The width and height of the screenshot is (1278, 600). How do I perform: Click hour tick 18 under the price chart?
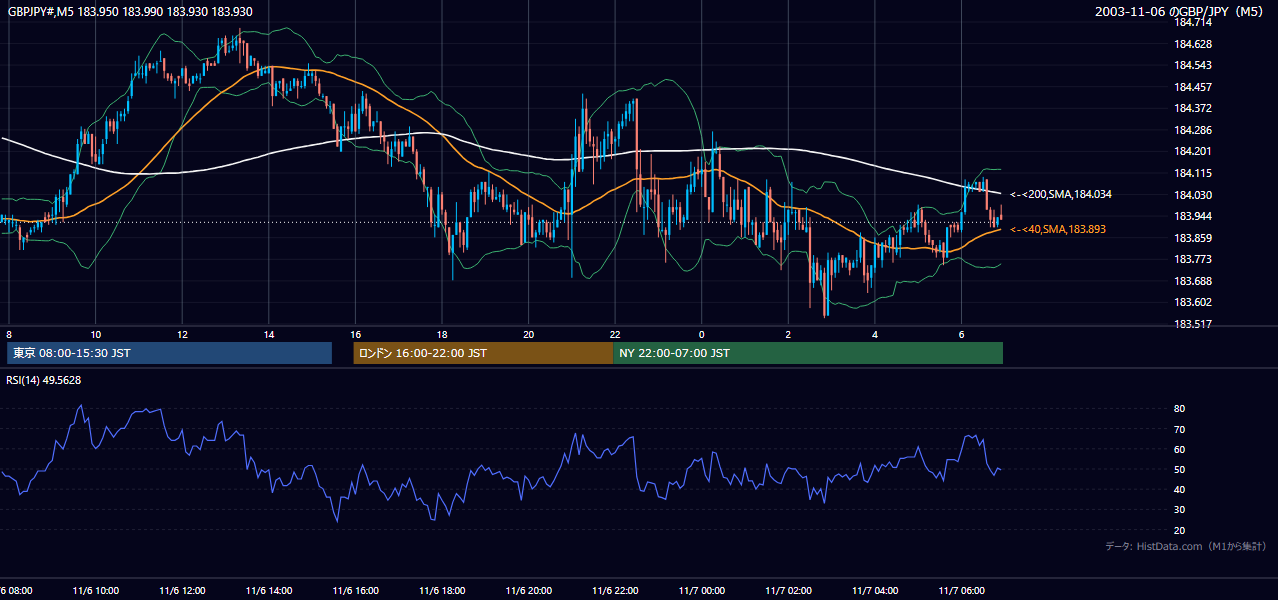(442, 334)
